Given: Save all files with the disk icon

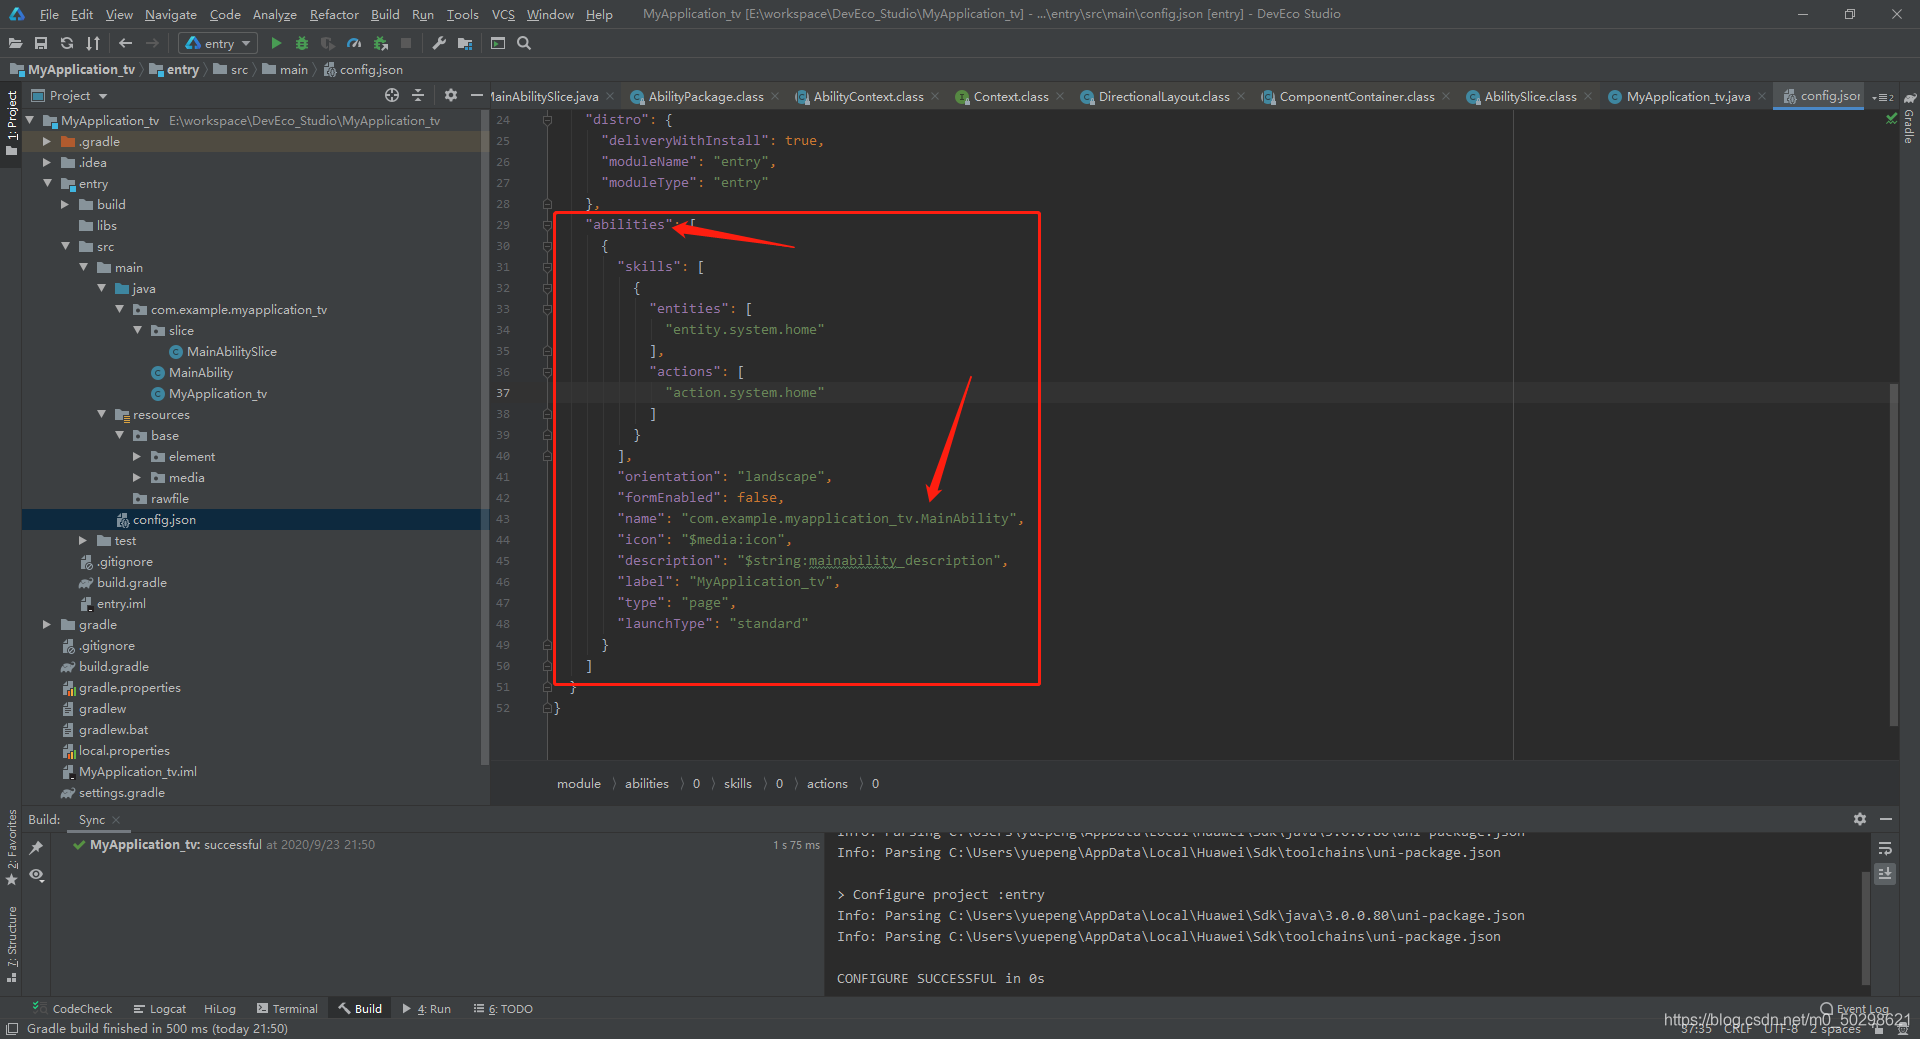Looking at the screenshot, I should tap(41, 43).
